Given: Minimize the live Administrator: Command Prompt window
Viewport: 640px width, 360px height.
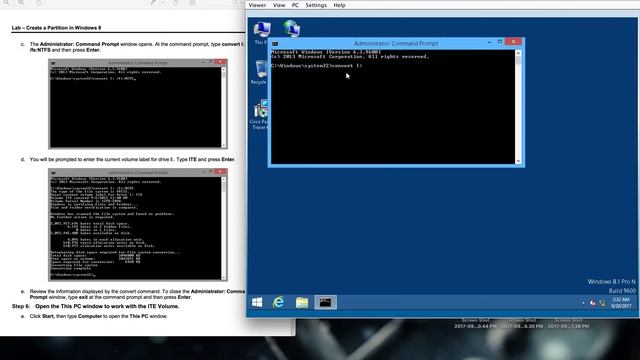Looking at the screenshot, I should pyautogui.click(x=489, y=42).
